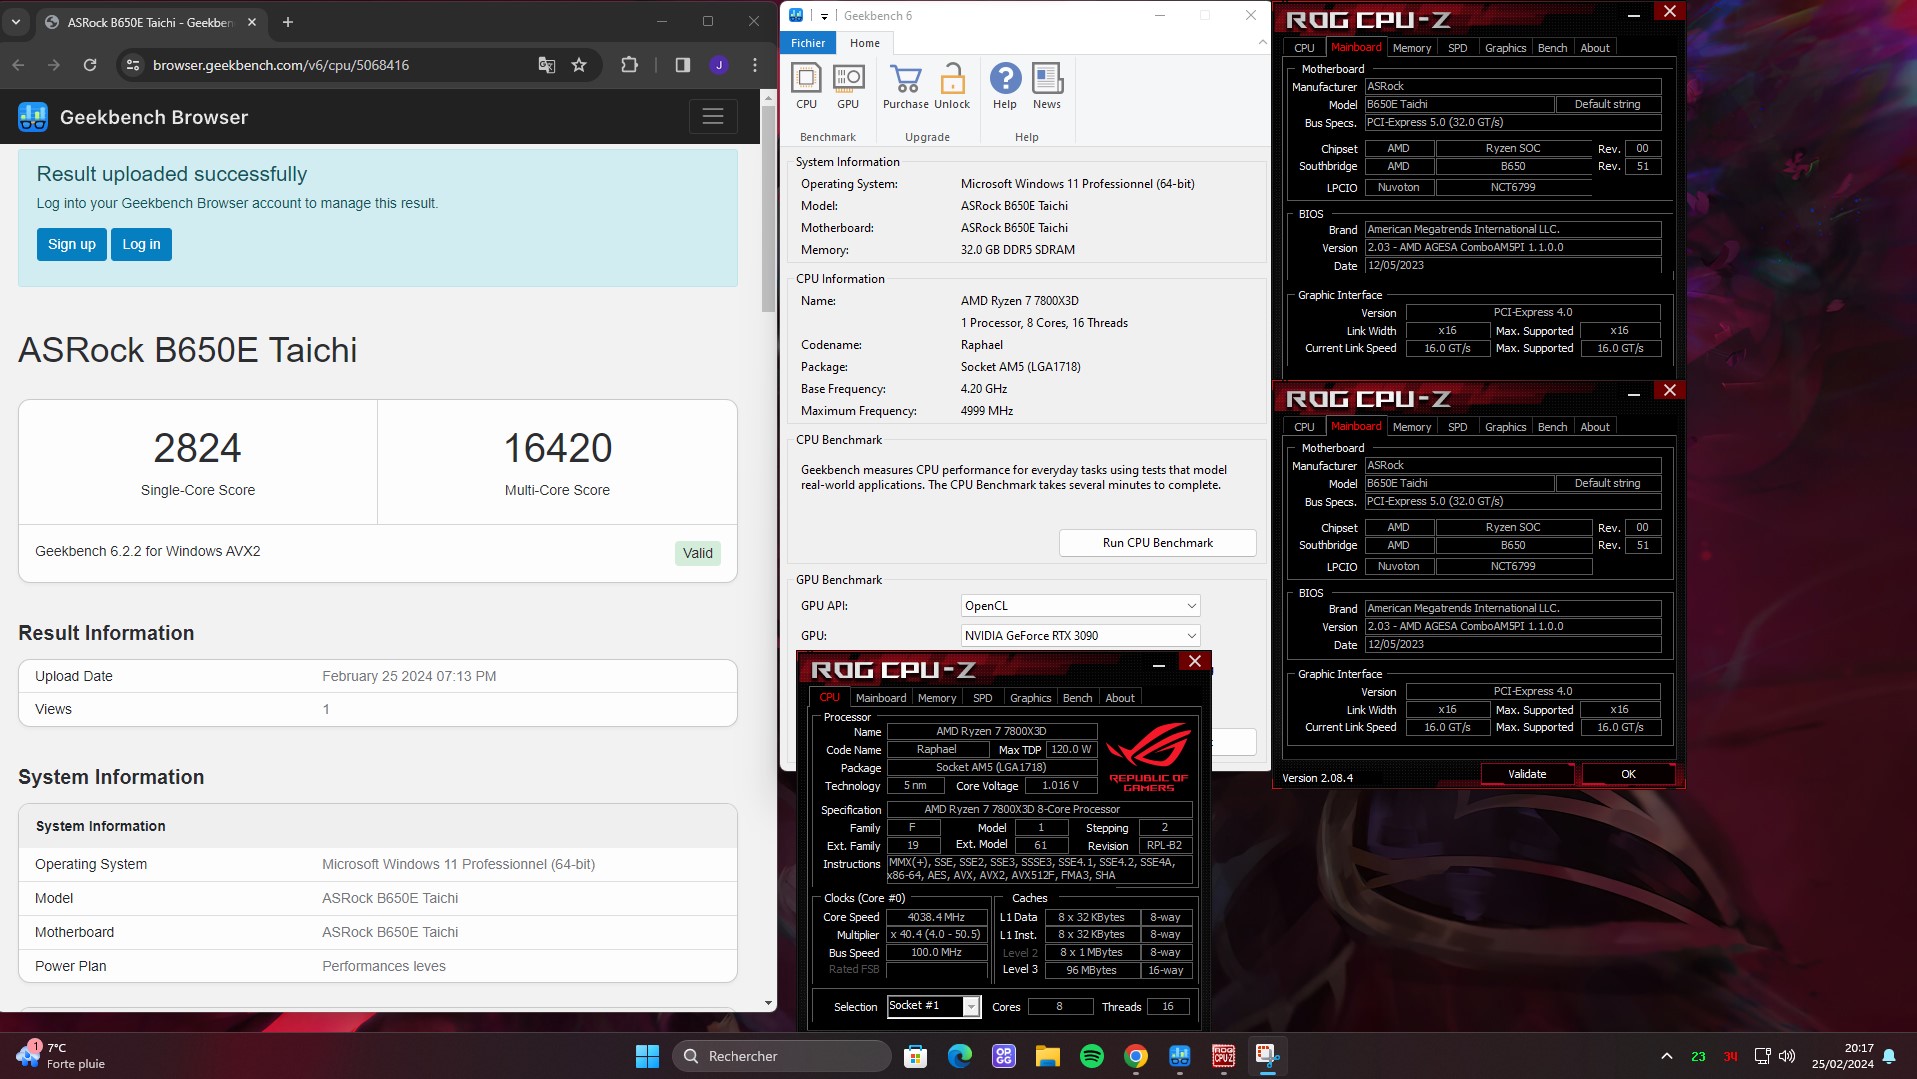Open Windows Start menu
1917x1079 pixels.
pos(647,1056)
